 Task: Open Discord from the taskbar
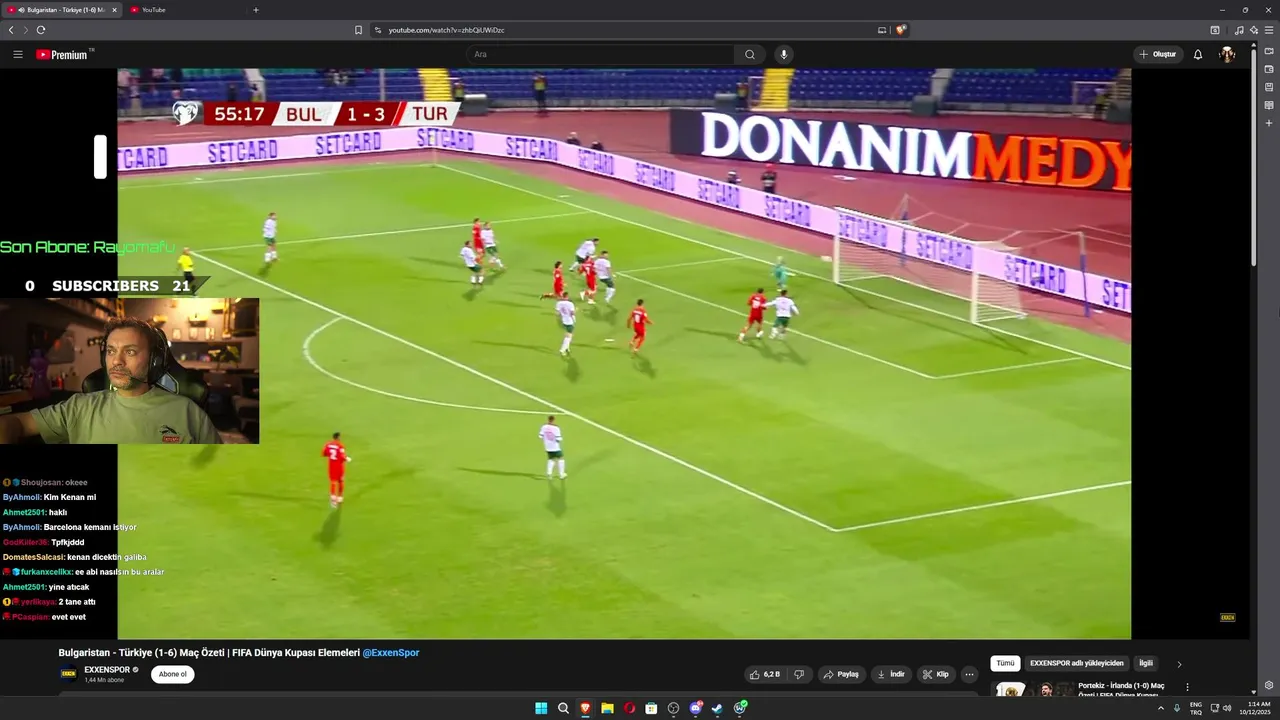(x=695, y=708)
